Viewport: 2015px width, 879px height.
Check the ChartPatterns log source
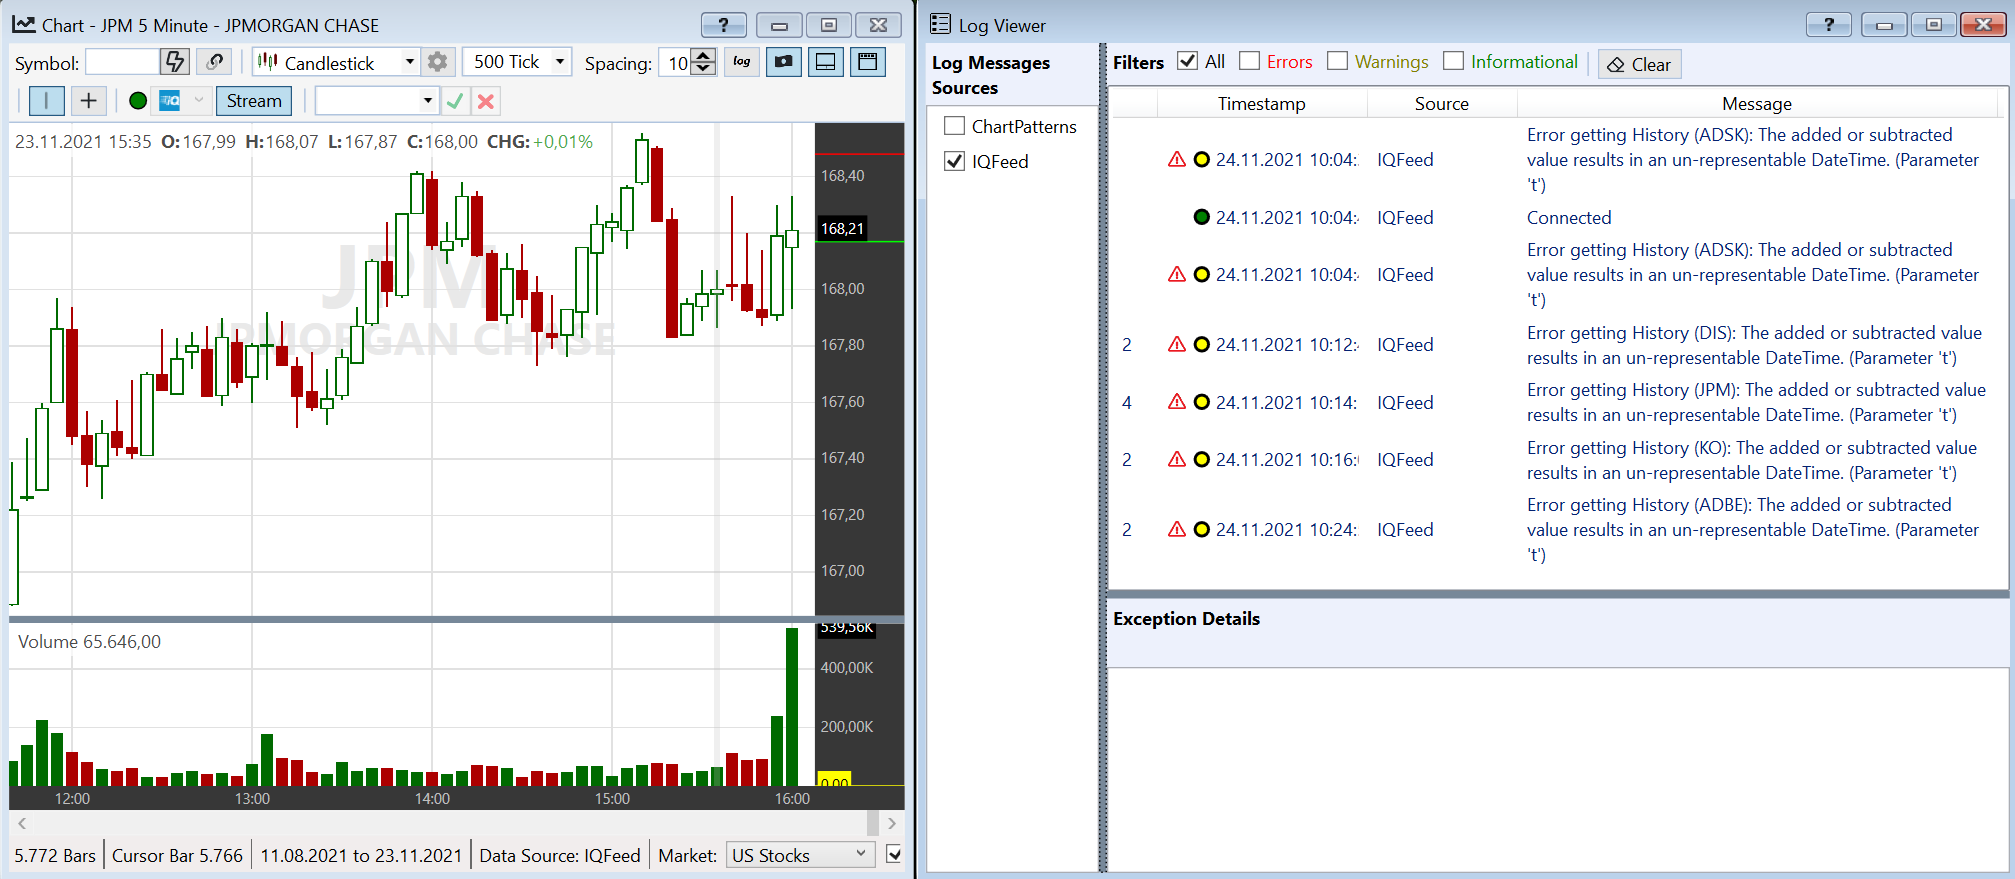point(955,126)
